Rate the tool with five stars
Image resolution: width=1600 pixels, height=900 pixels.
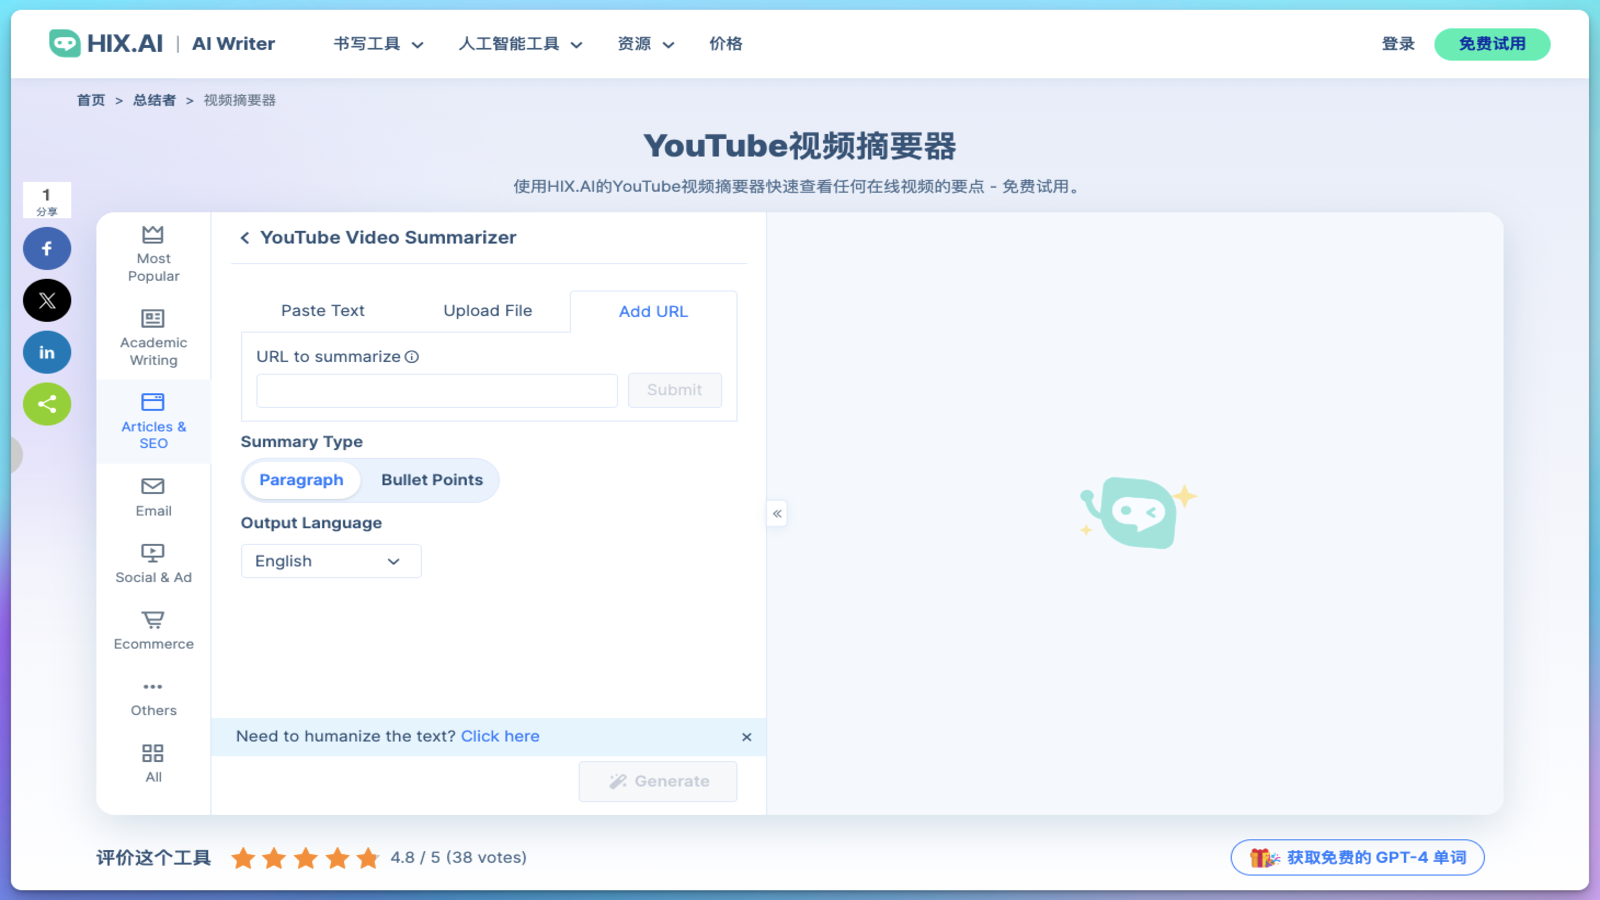(x=367, y=857)
